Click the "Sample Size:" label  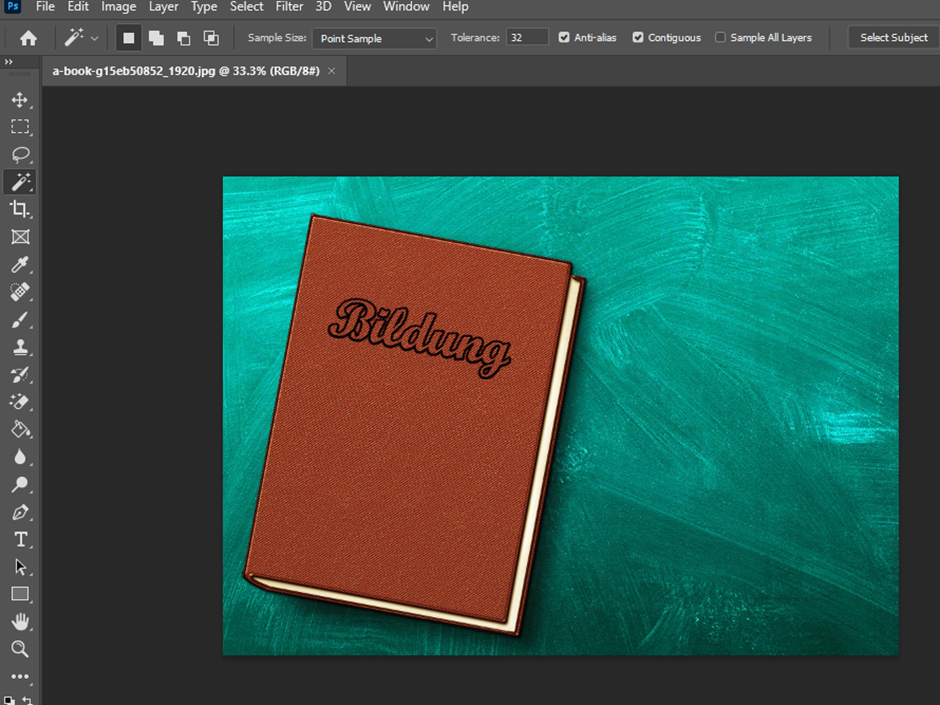tap(277, 38)
